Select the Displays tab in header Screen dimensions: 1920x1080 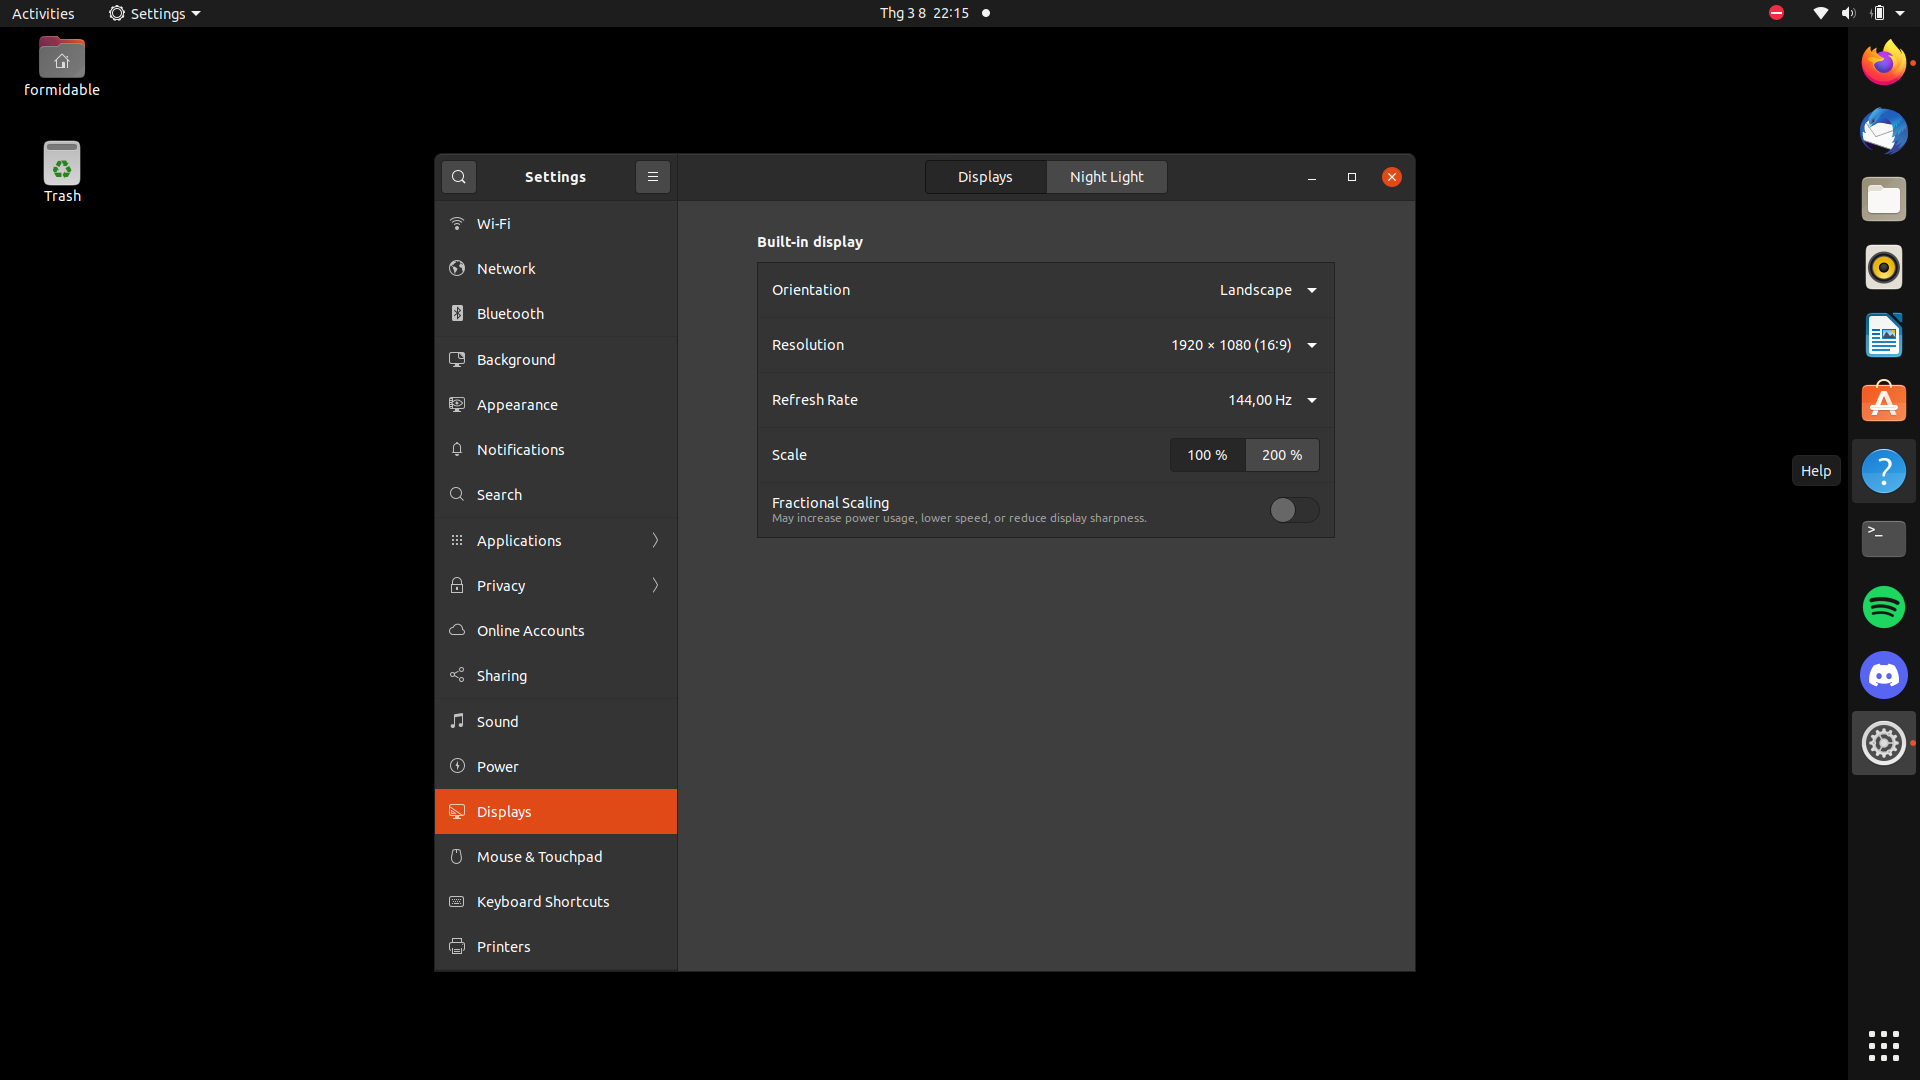(x=985, y=177)
